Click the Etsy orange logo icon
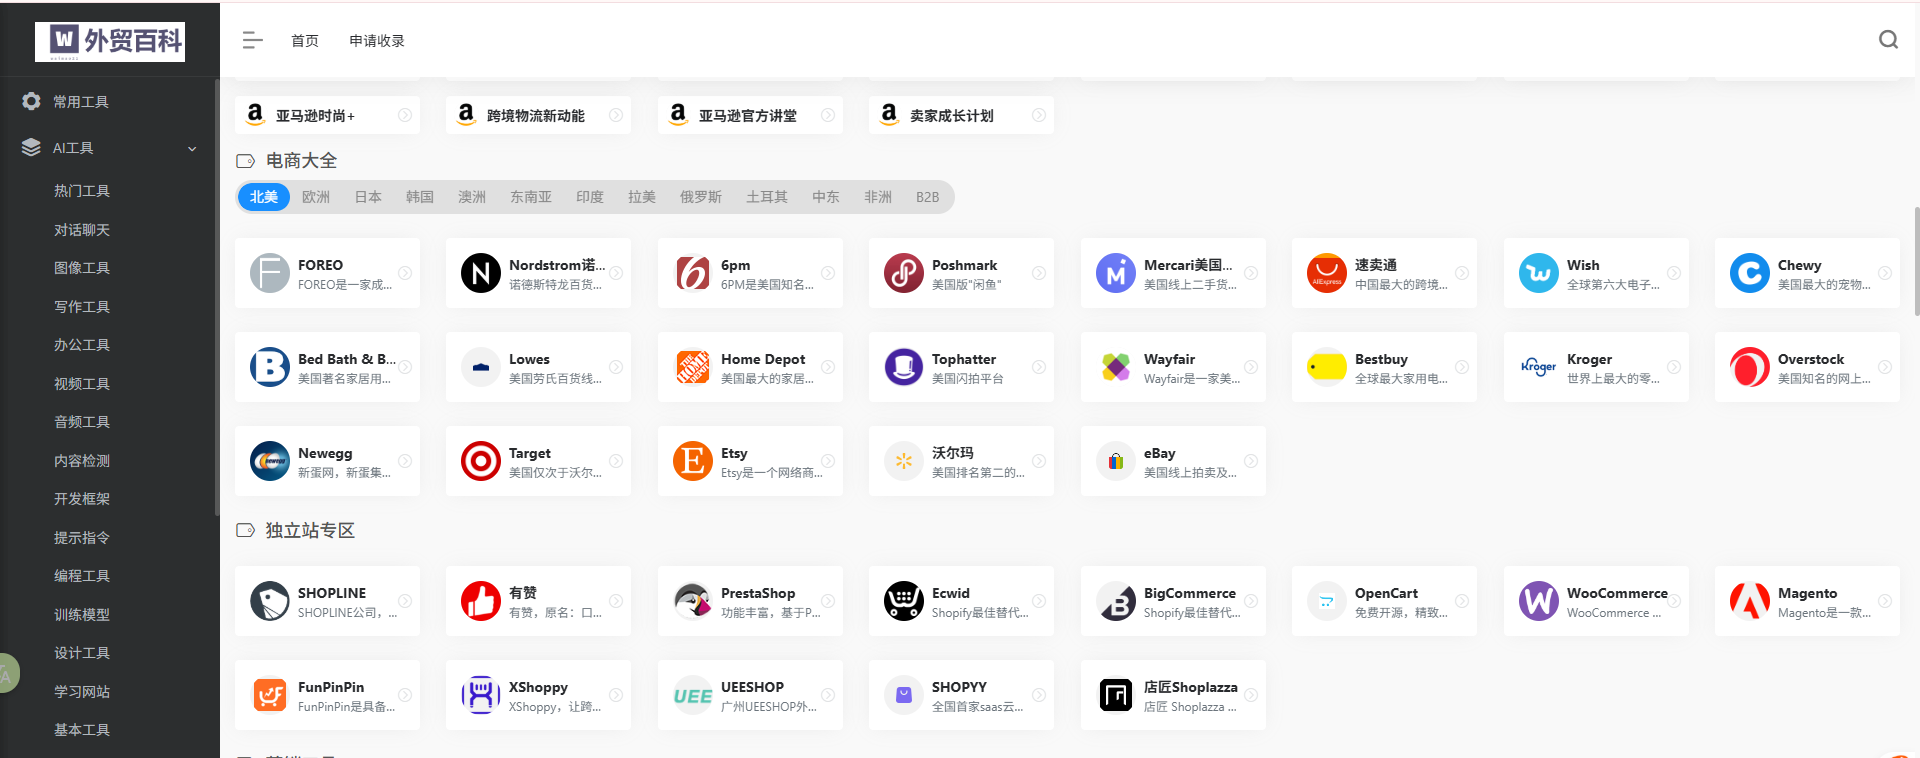1920x758 pixels. (x=692, y=461)
